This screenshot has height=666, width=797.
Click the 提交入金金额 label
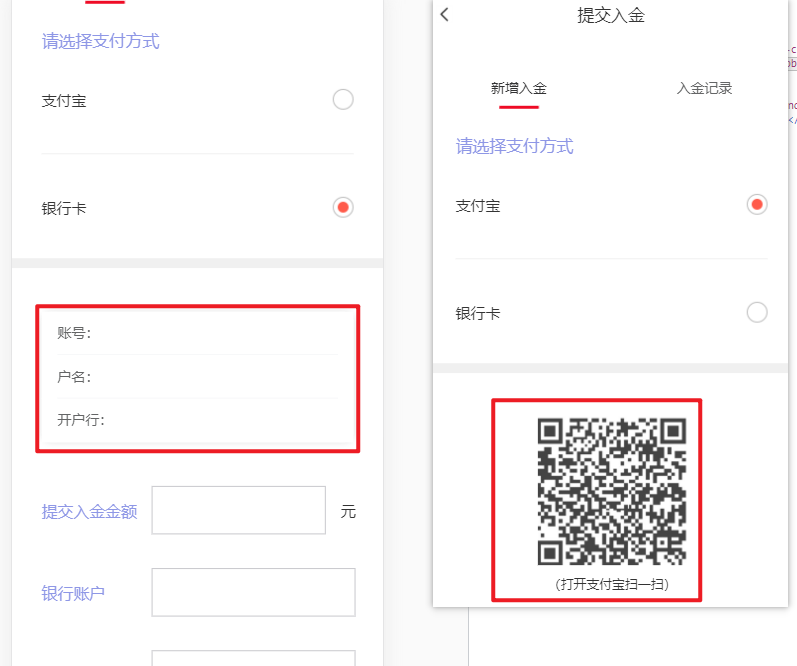89,511
